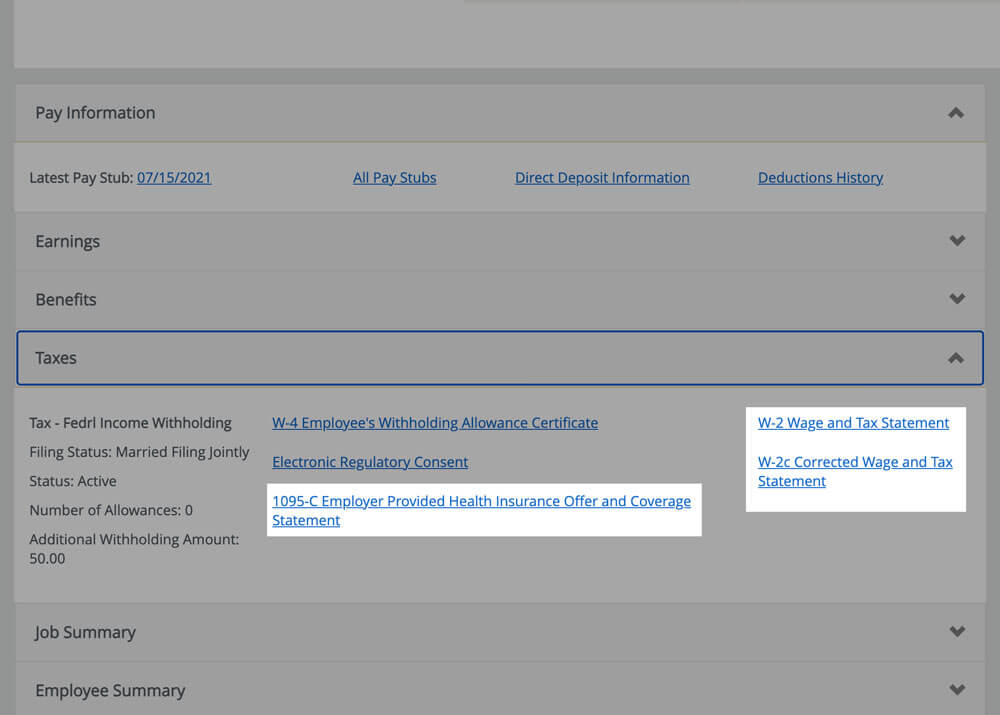Collapse the Pay Information section using its chevron
This screenshot has height=715, width=1000.
tap(955, 113)
